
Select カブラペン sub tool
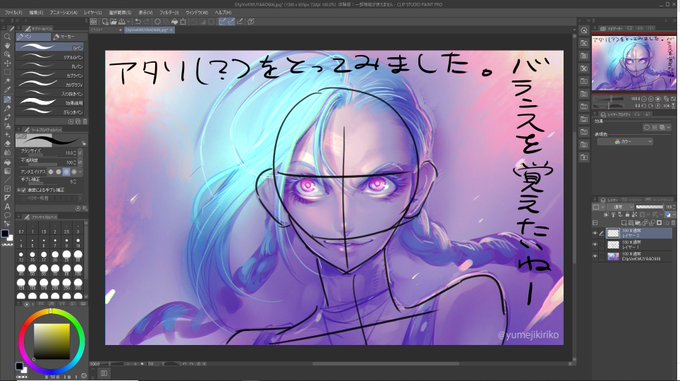49,75
